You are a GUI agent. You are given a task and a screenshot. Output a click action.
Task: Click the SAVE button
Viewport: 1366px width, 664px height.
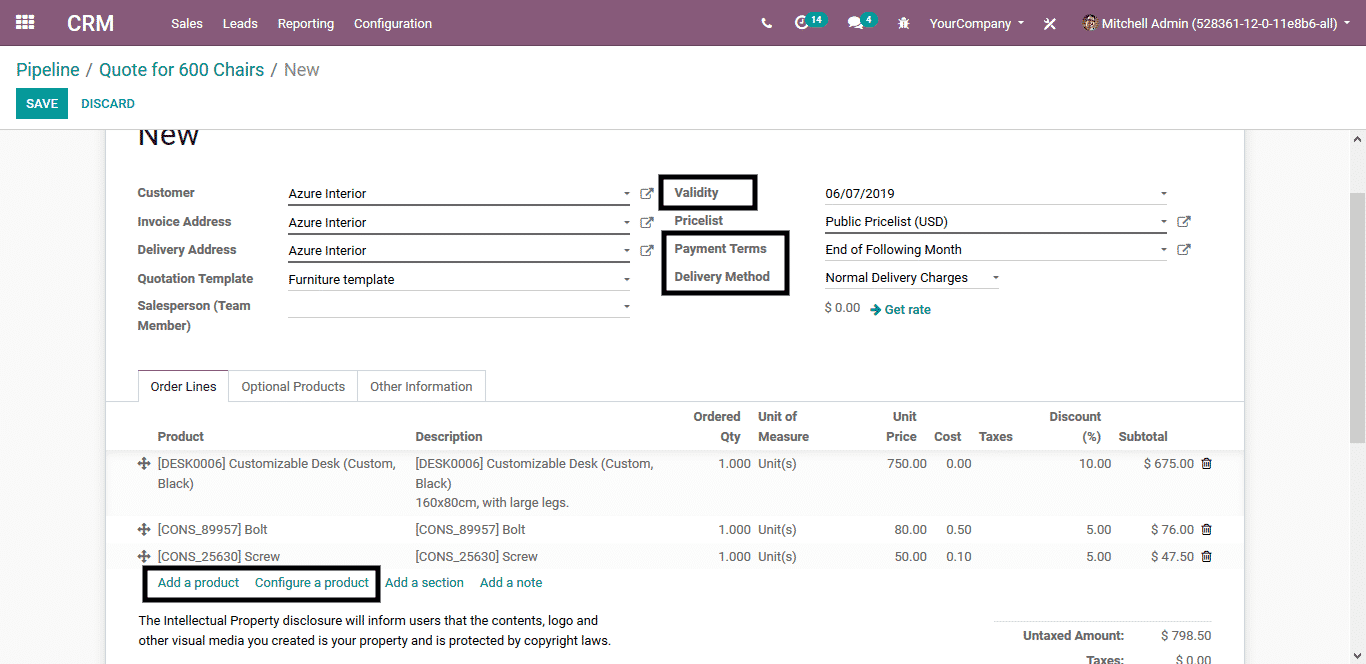(42, 104)
